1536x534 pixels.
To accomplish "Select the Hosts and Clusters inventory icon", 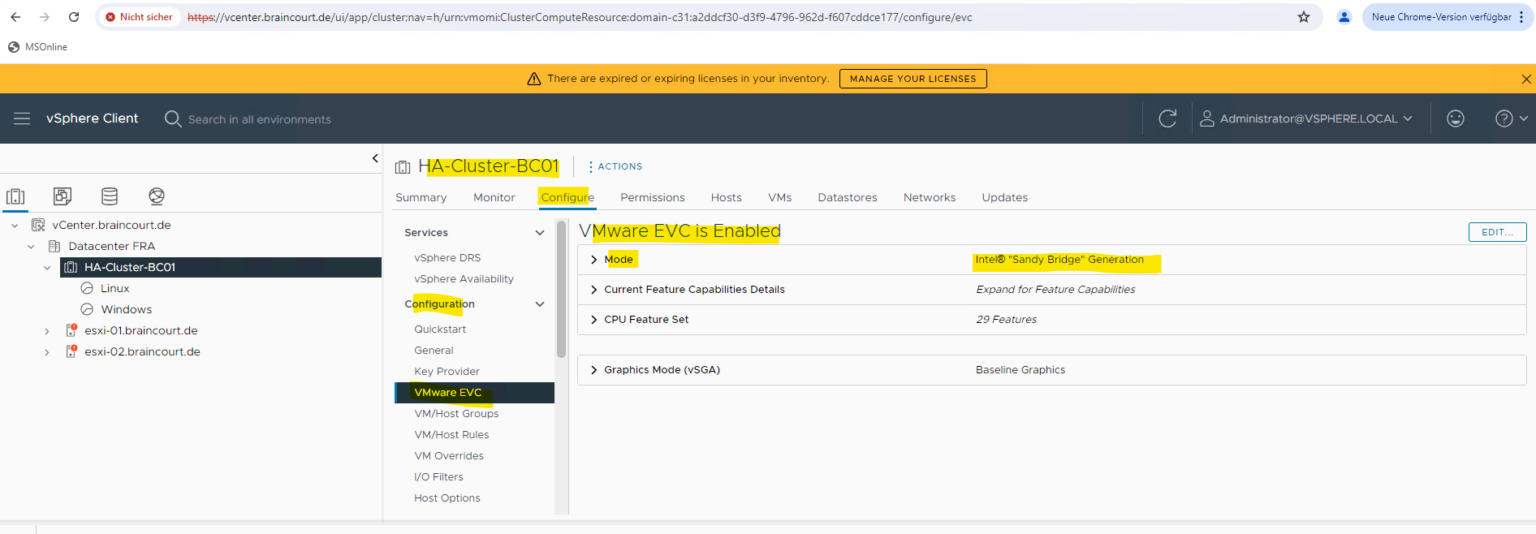I will tap(16, 196).
